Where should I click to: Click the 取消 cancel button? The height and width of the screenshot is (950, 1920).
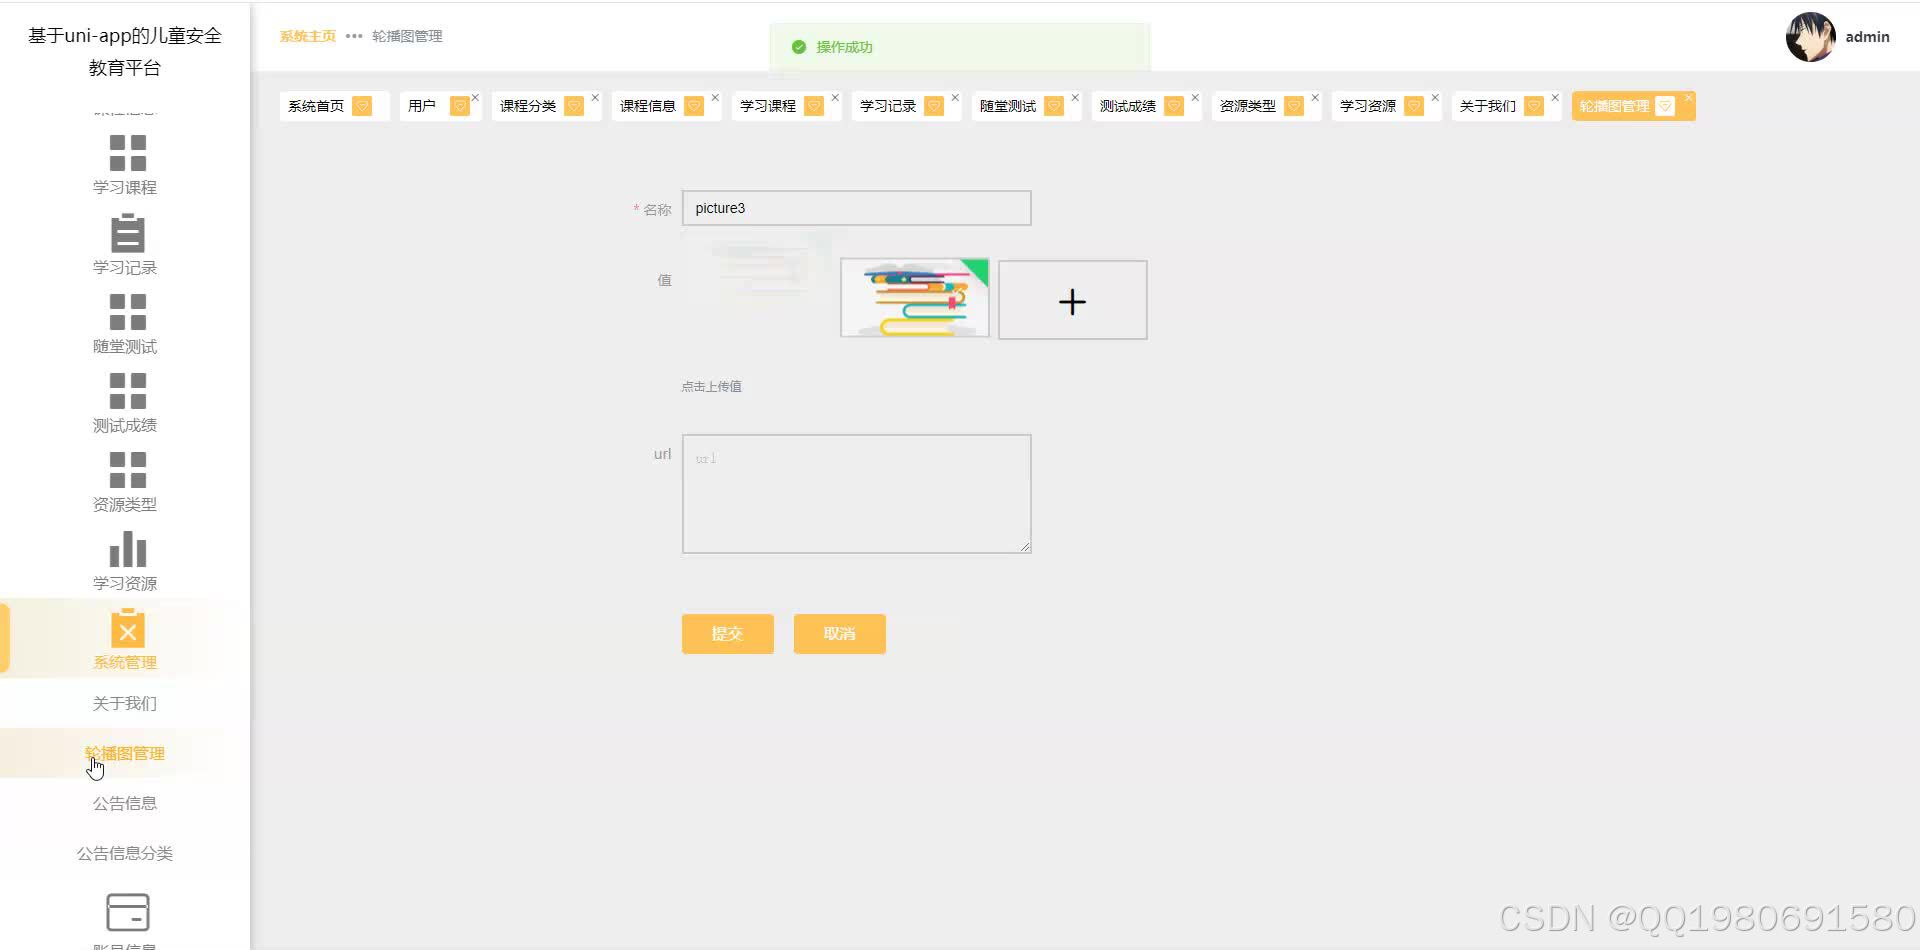coord(840,634)
